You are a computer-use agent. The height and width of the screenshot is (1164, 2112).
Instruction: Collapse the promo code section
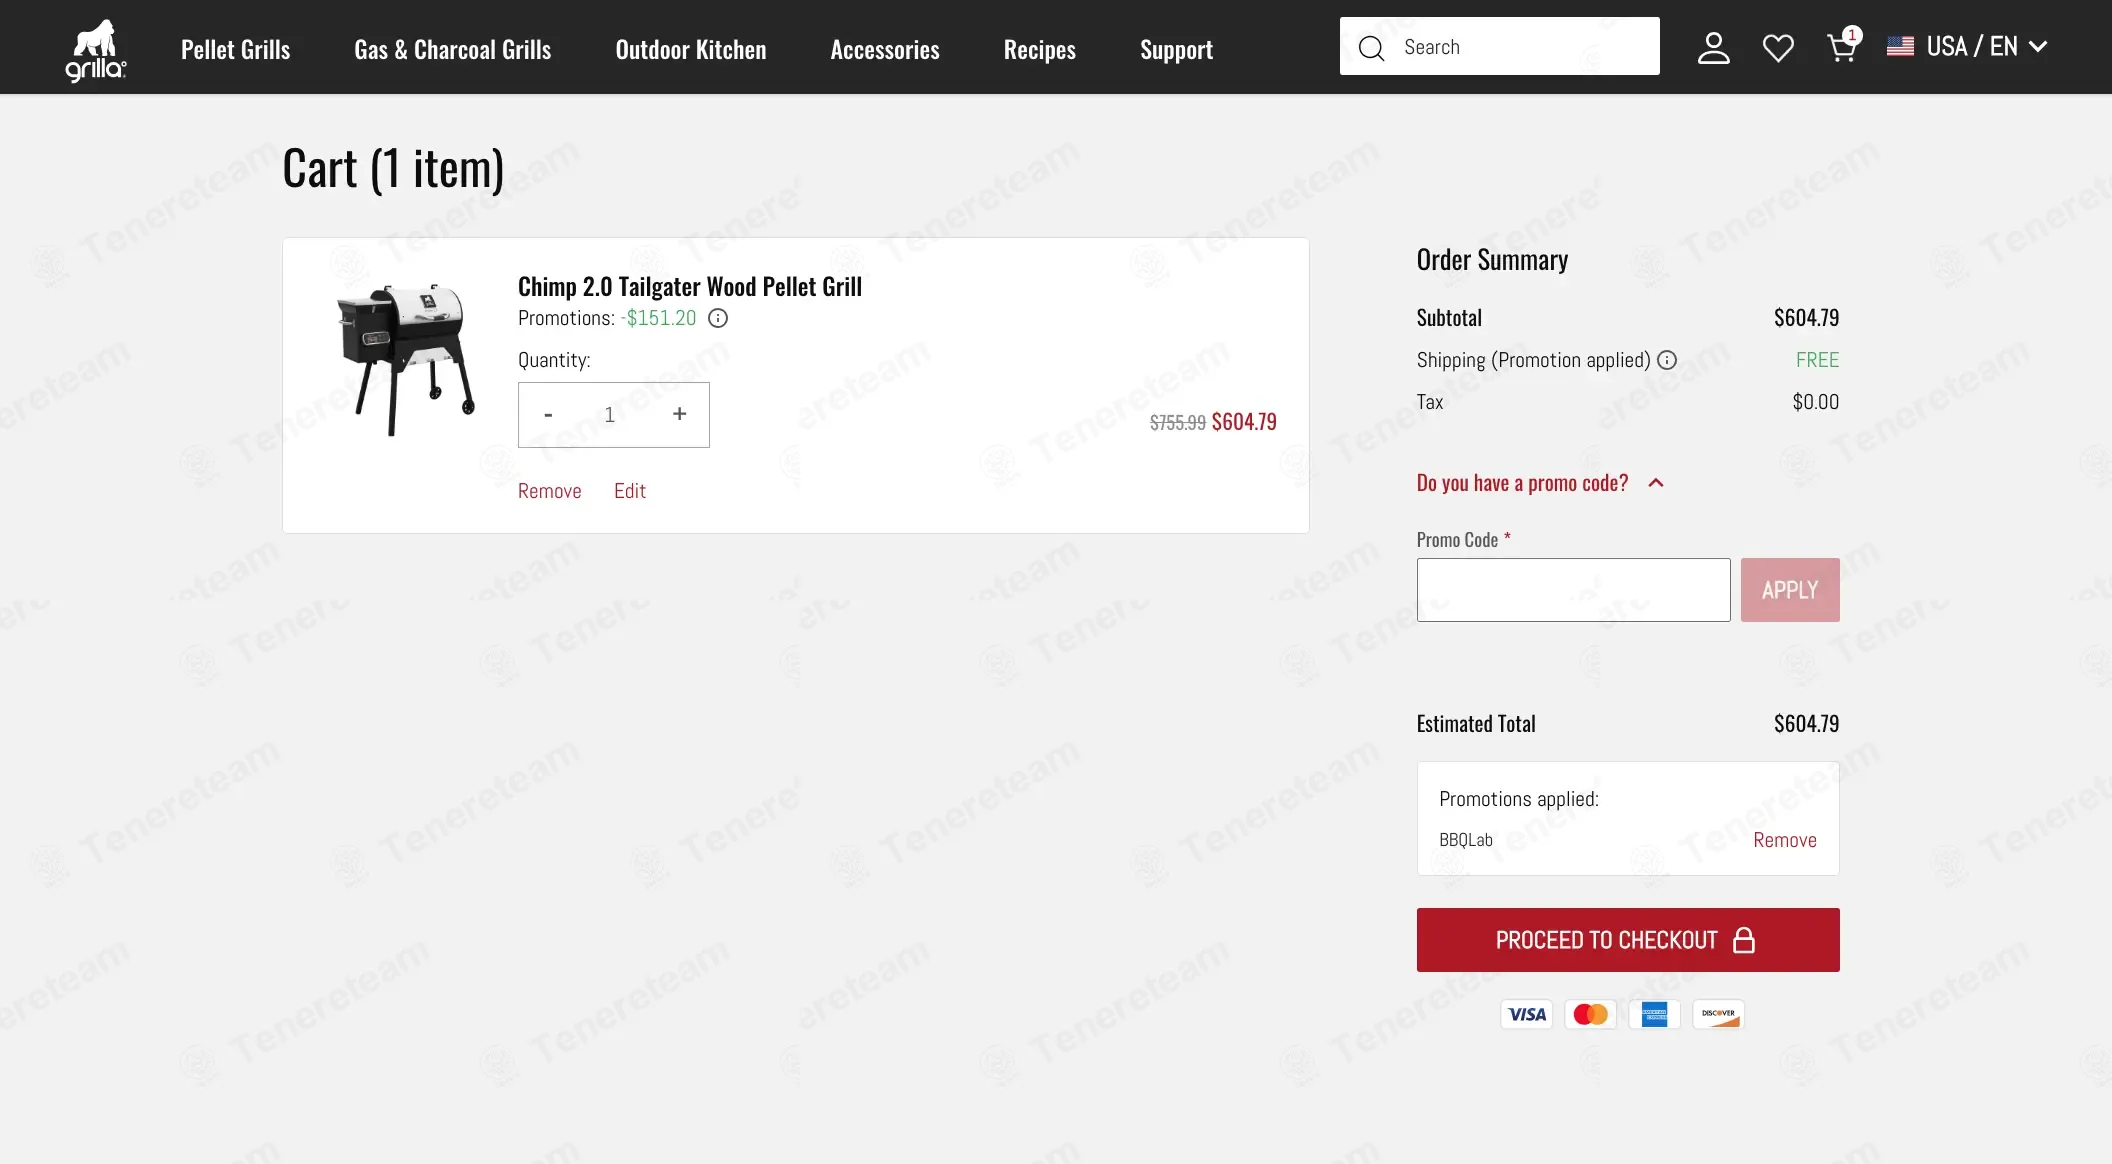point(1655,483)
